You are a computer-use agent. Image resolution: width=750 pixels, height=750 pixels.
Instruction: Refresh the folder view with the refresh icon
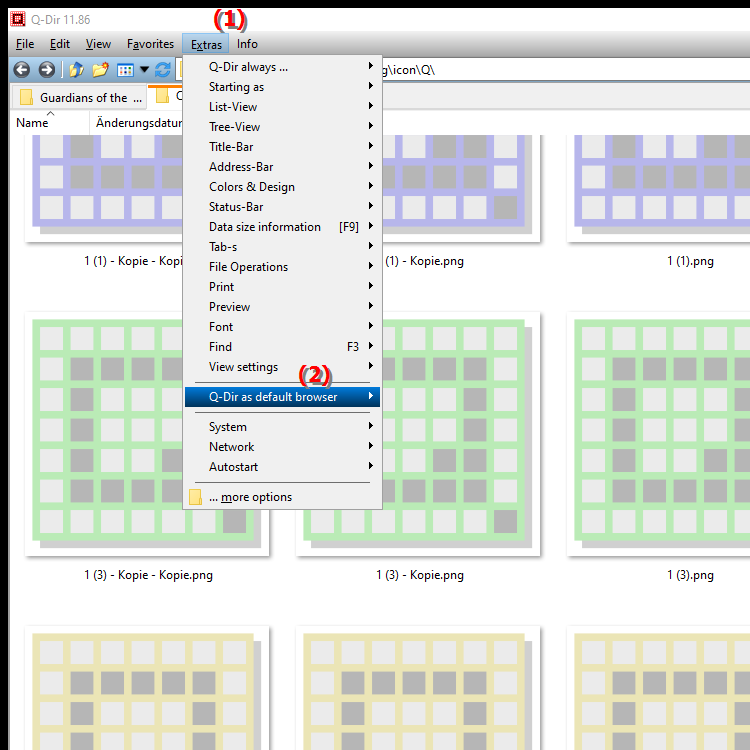click(163, 70)
